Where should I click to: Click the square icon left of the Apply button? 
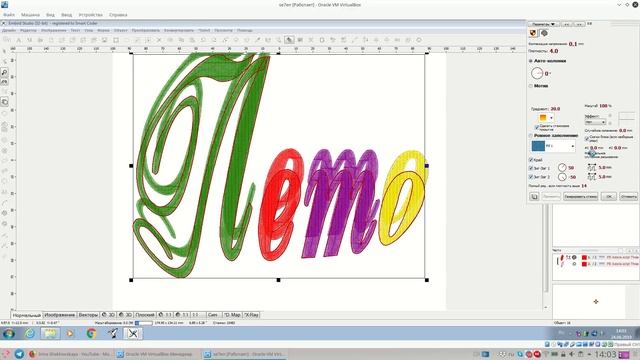(x=534, y=197)
